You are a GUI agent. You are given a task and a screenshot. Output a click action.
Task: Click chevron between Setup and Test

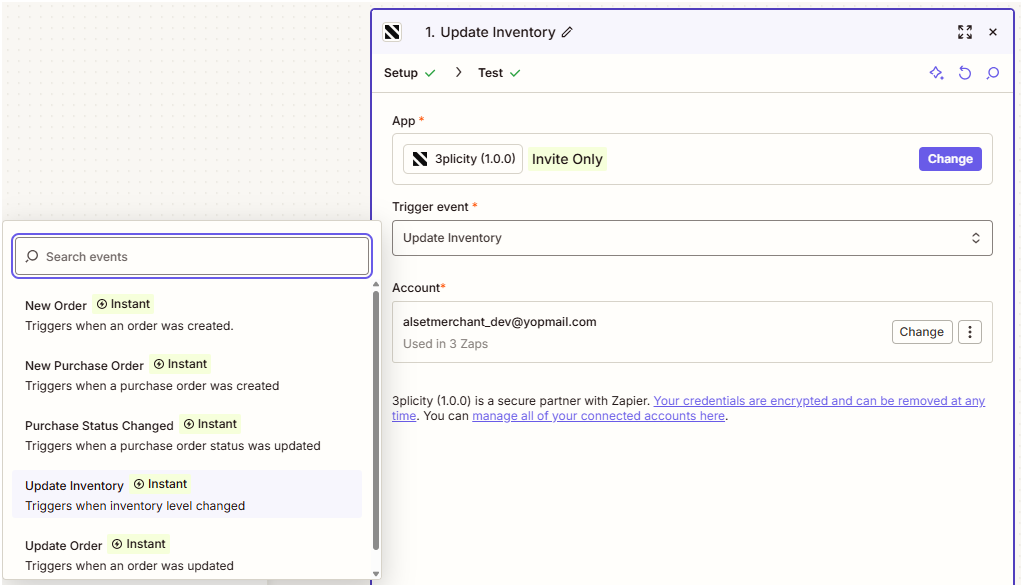(x=459, y=72)
